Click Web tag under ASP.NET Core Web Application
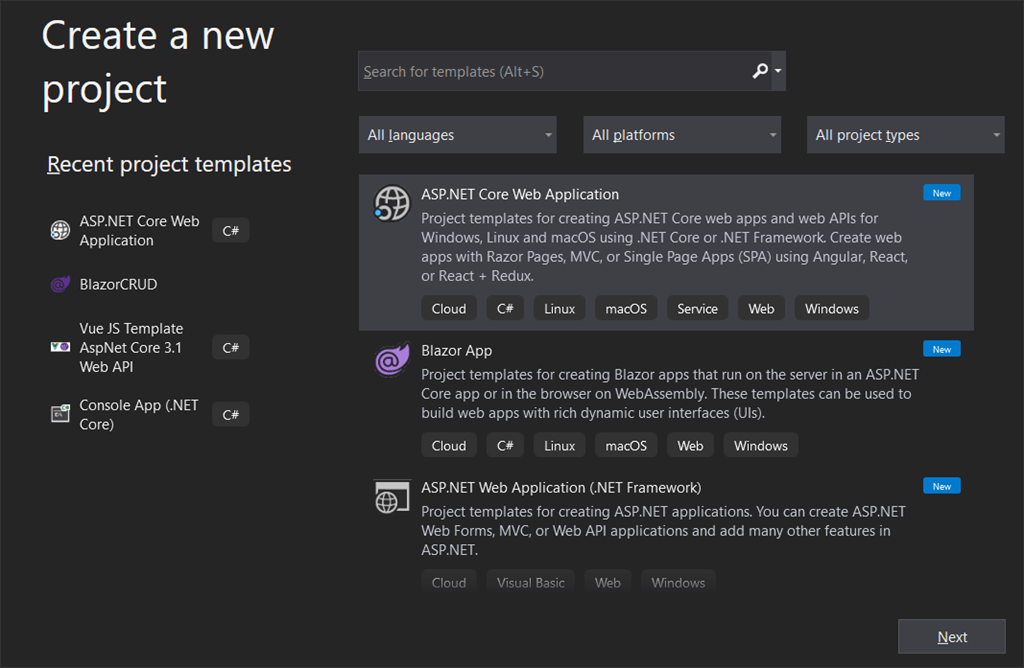The width and height of the screenshot is (1024, 668). pyautogui.click(x=761, y=309)
